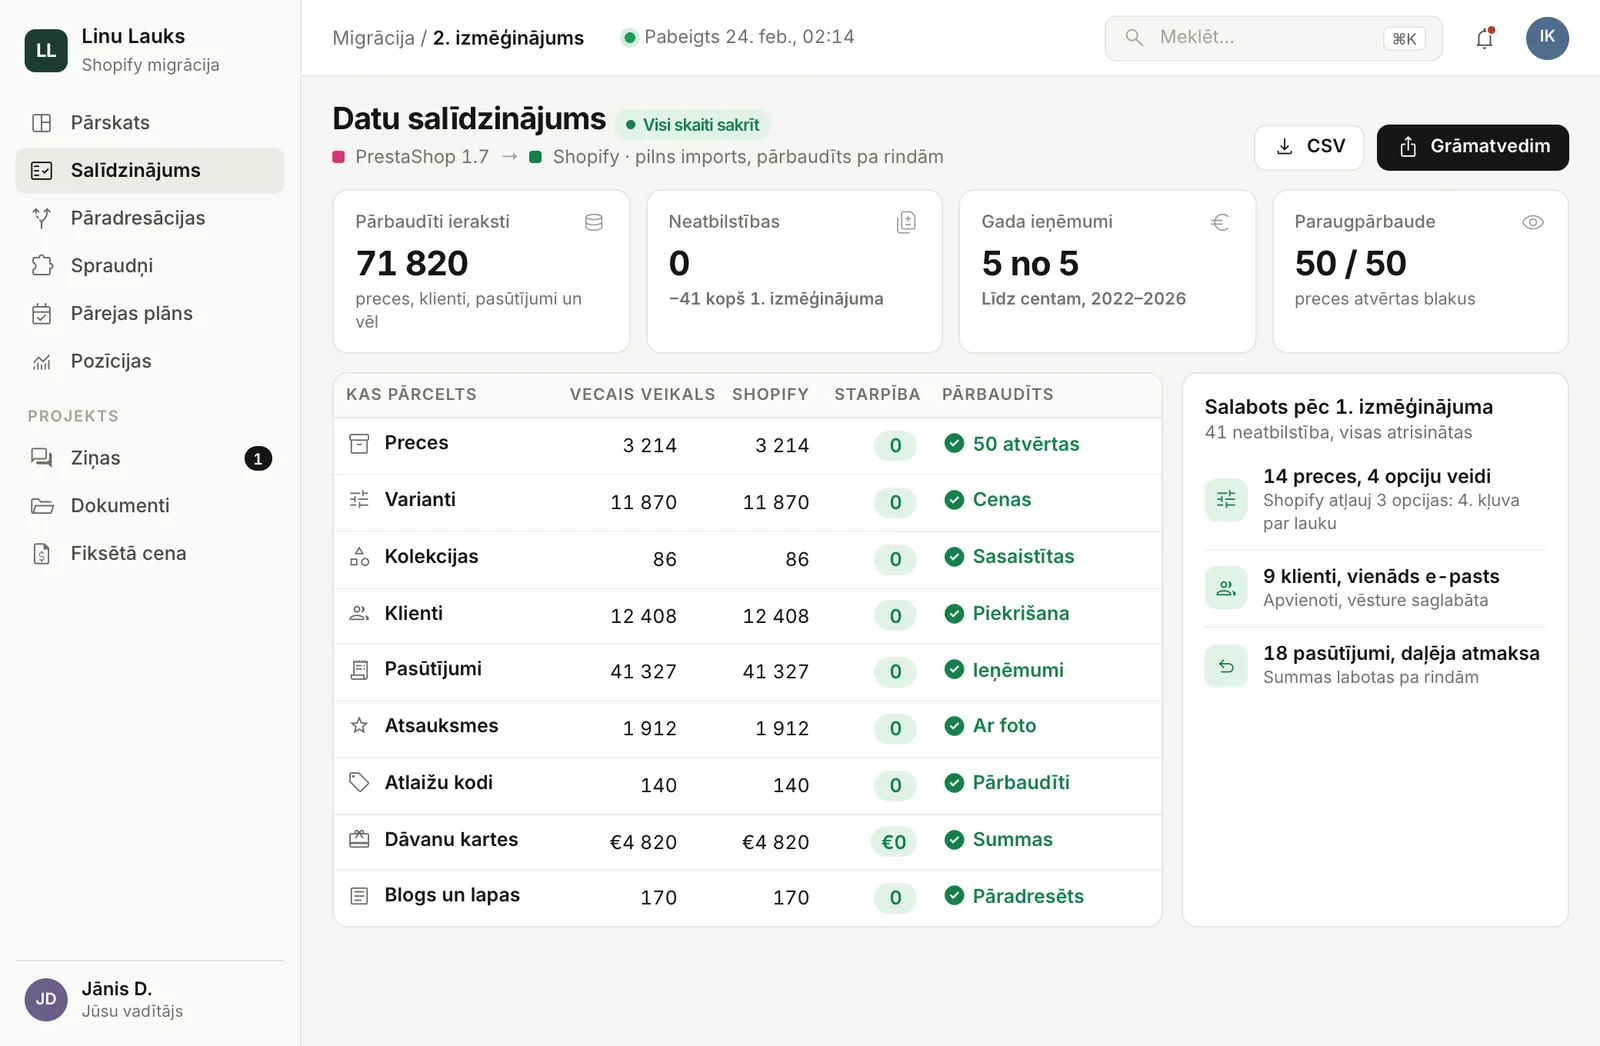The width and height of the screenshot is (1600, 1046).
Task: Click the Pabeigts 24. feb., 02:14 status
Action: (x=738, y=37)
